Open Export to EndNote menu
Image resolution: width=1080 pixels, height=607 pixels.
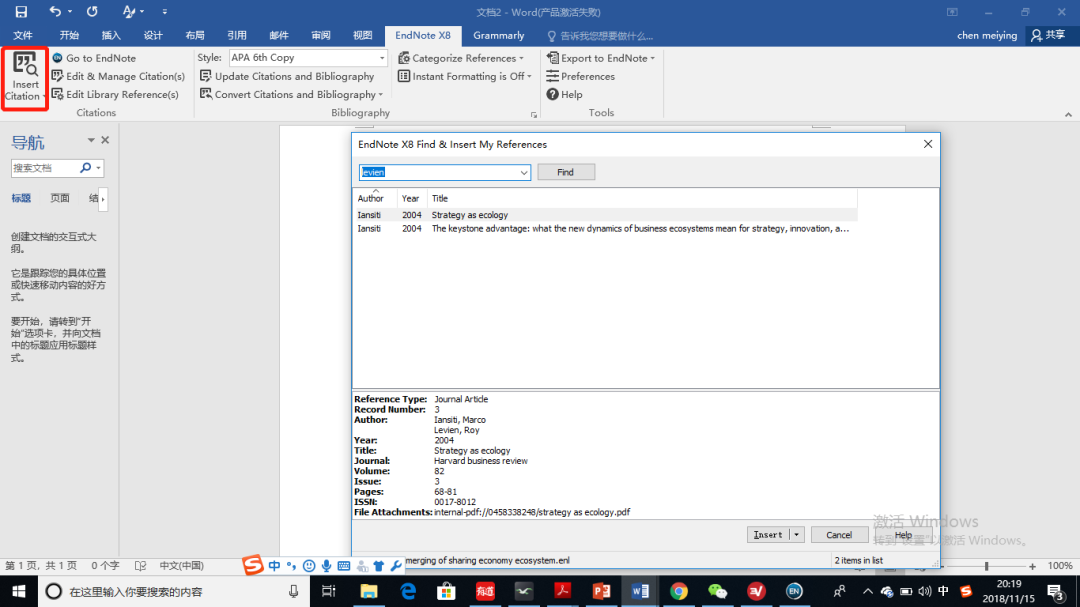pyautogui.click(x=601, y=58)
